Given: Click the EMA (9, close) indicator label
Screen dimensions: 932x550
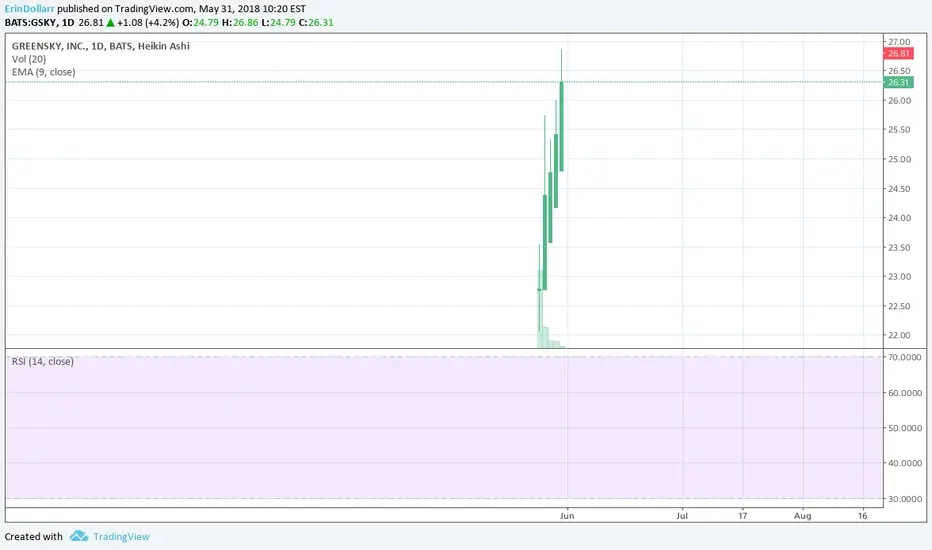Looking at the screenshot, I should (43, 72).
